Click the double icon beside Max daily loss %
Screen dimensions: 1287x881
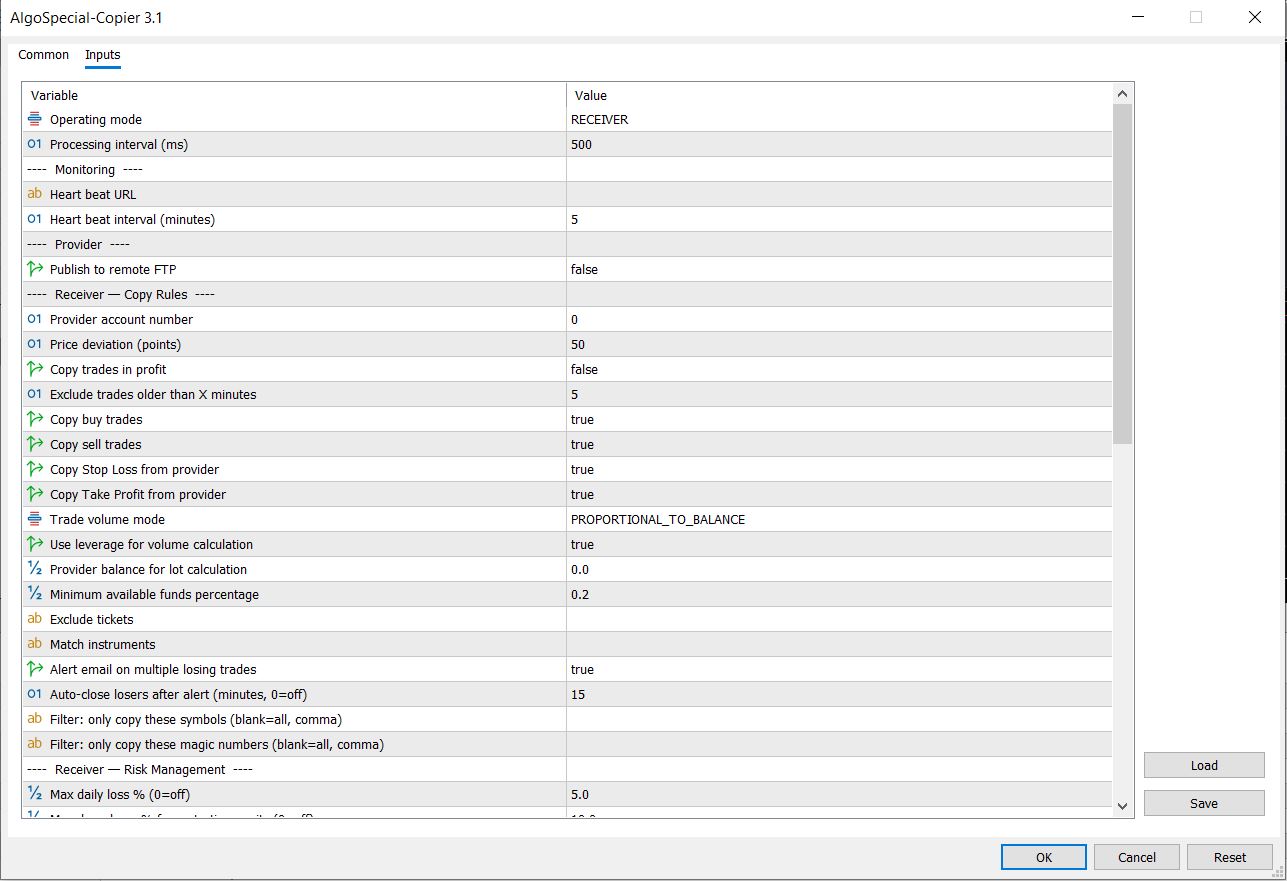point(35,794)
